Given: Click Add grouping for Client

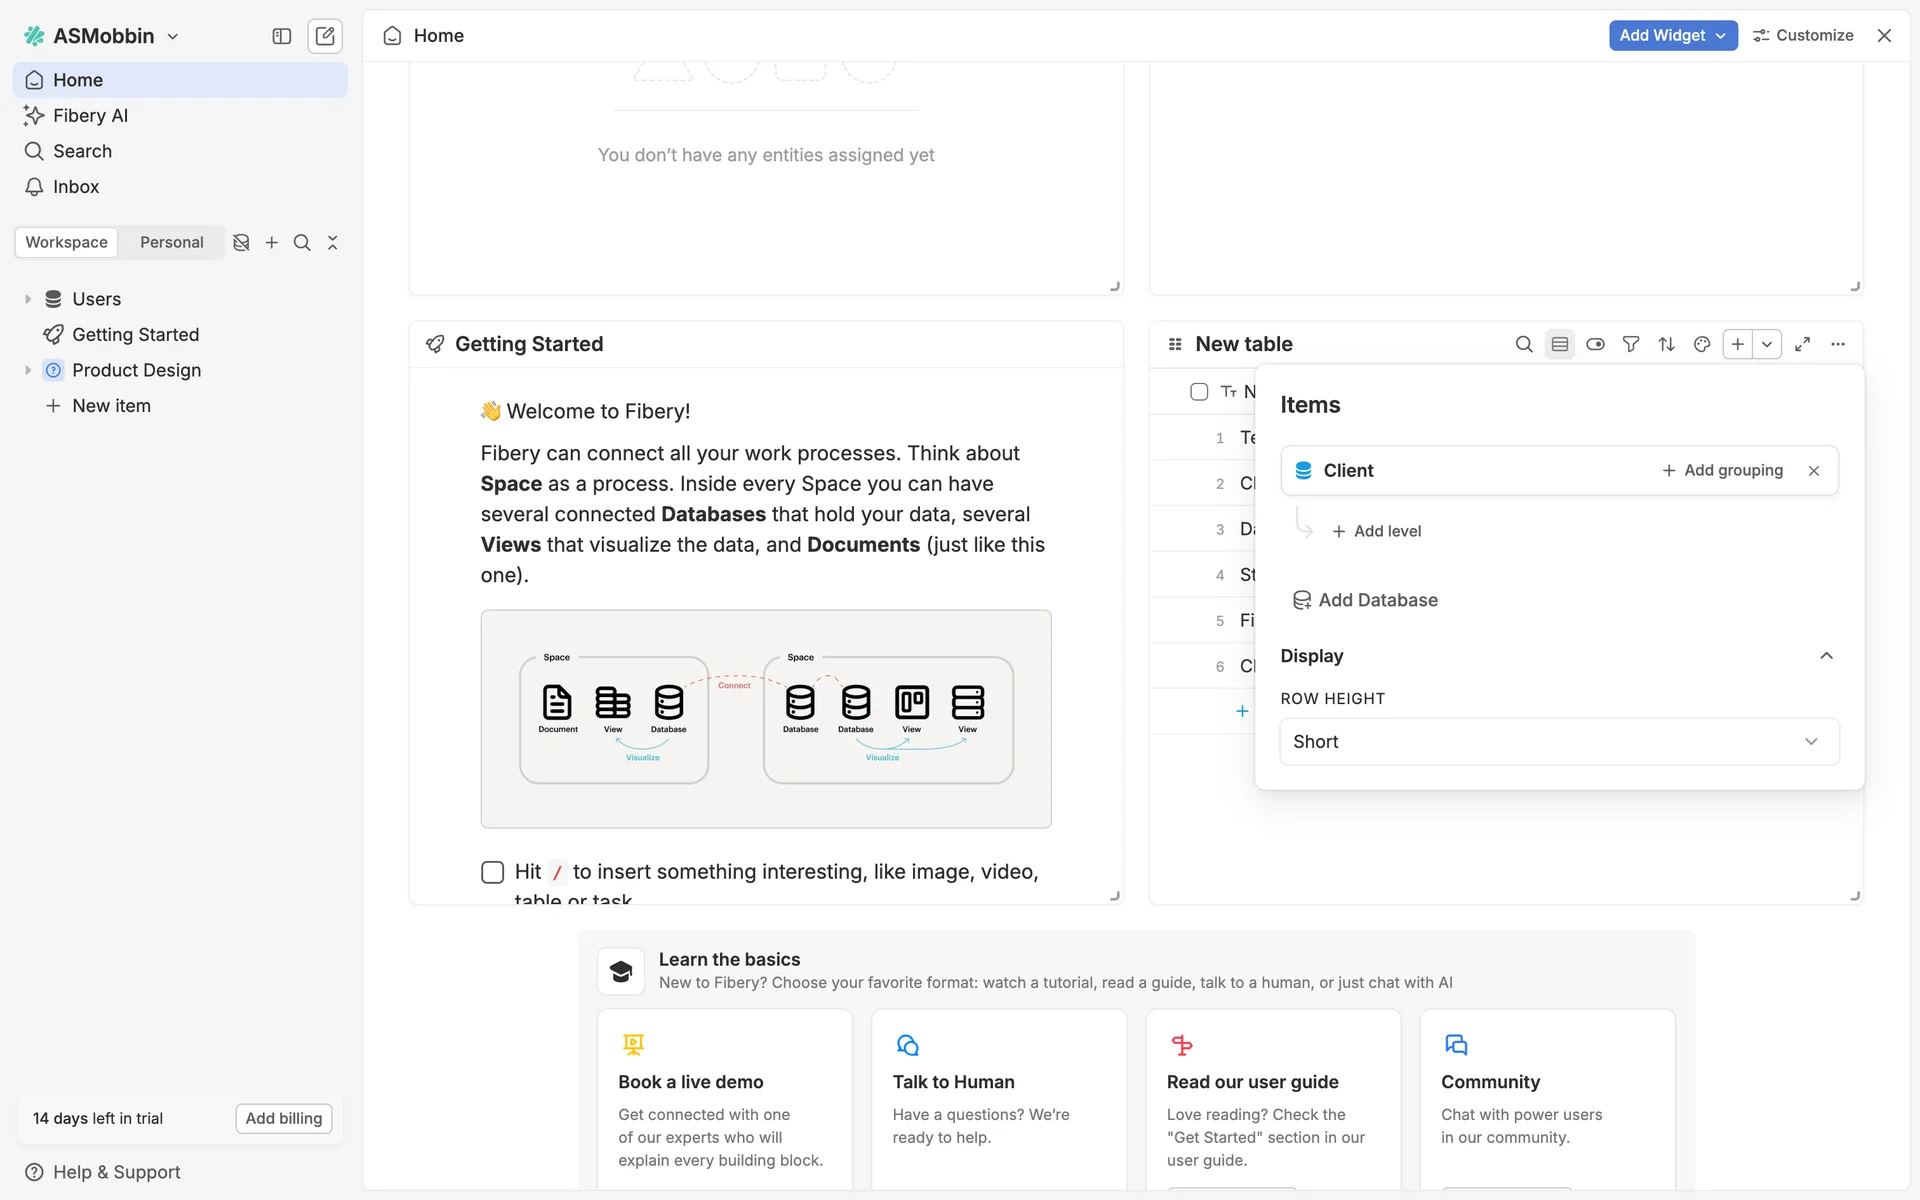Looking at the screenshot, I should click(x=1722, y=470).
